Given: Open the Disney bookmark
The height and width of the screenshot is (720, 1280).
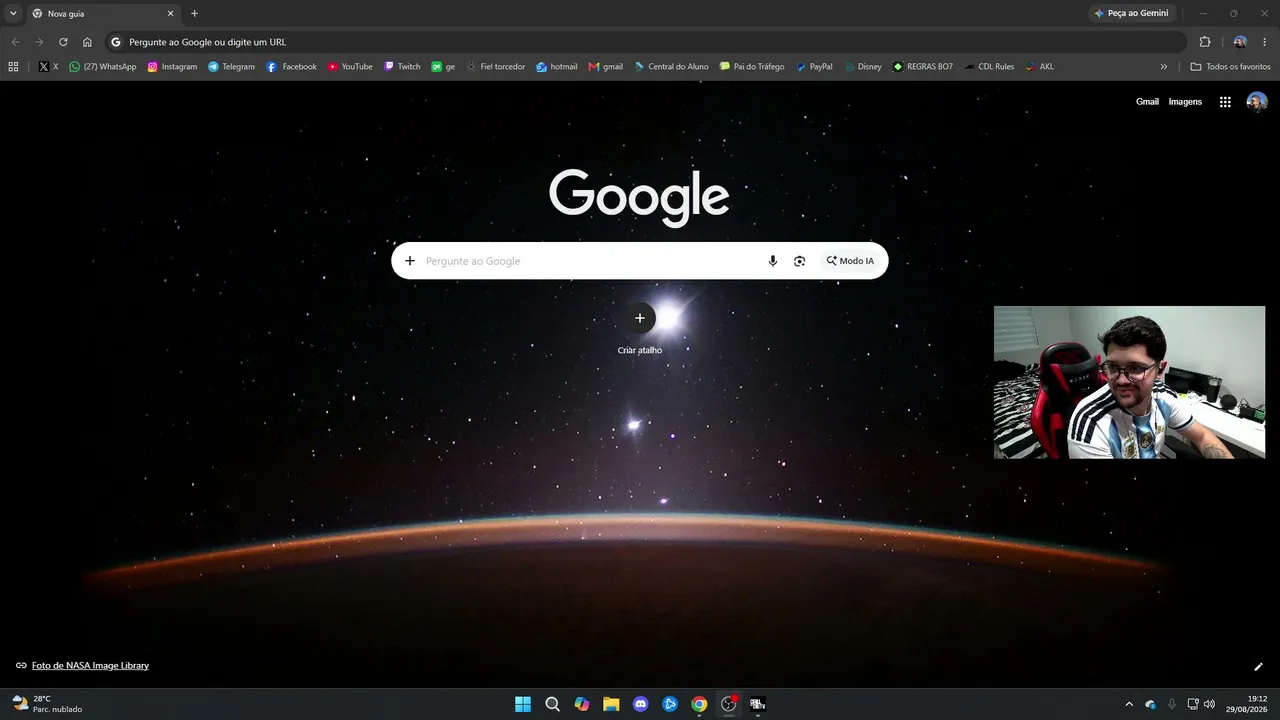Looking at the screenshot, I should 863,67.
